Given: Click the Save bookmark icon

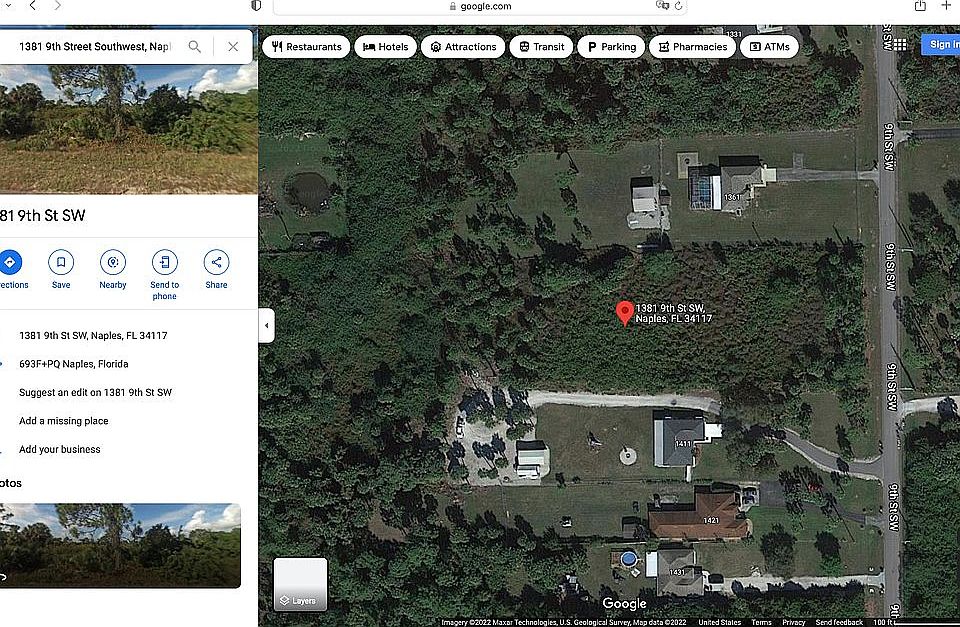Looking at the screenshot, I should [x=61, y=262].
